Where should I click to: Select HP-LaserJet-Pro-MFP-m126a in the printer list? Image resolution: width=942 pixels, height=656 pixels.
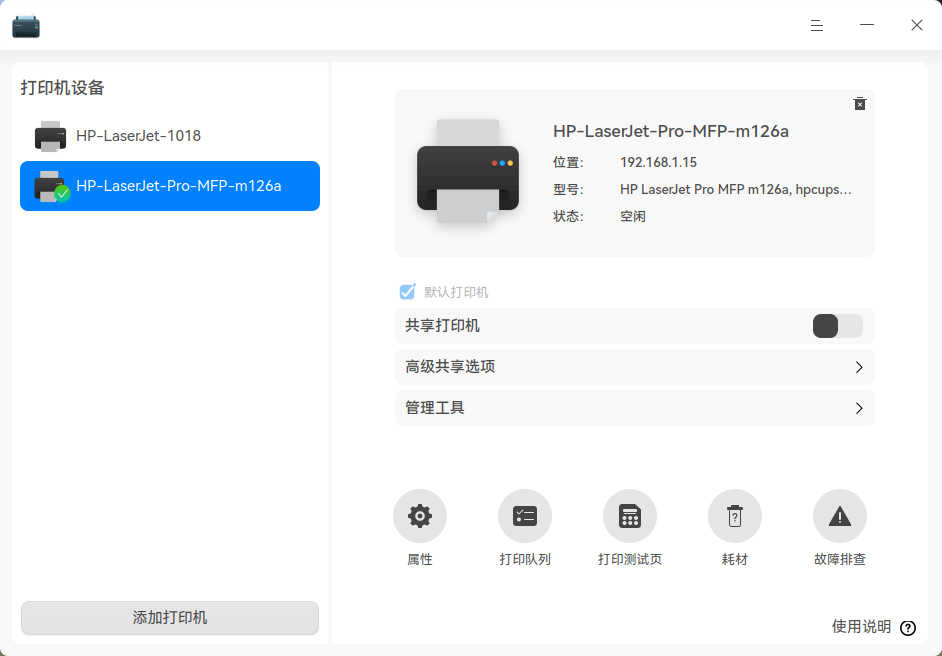click(170, 186)
